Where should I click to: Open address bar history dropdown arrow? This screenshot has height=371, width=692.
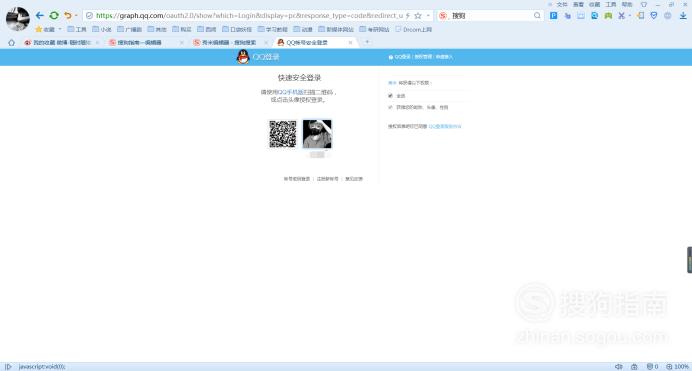coord(428,15)
